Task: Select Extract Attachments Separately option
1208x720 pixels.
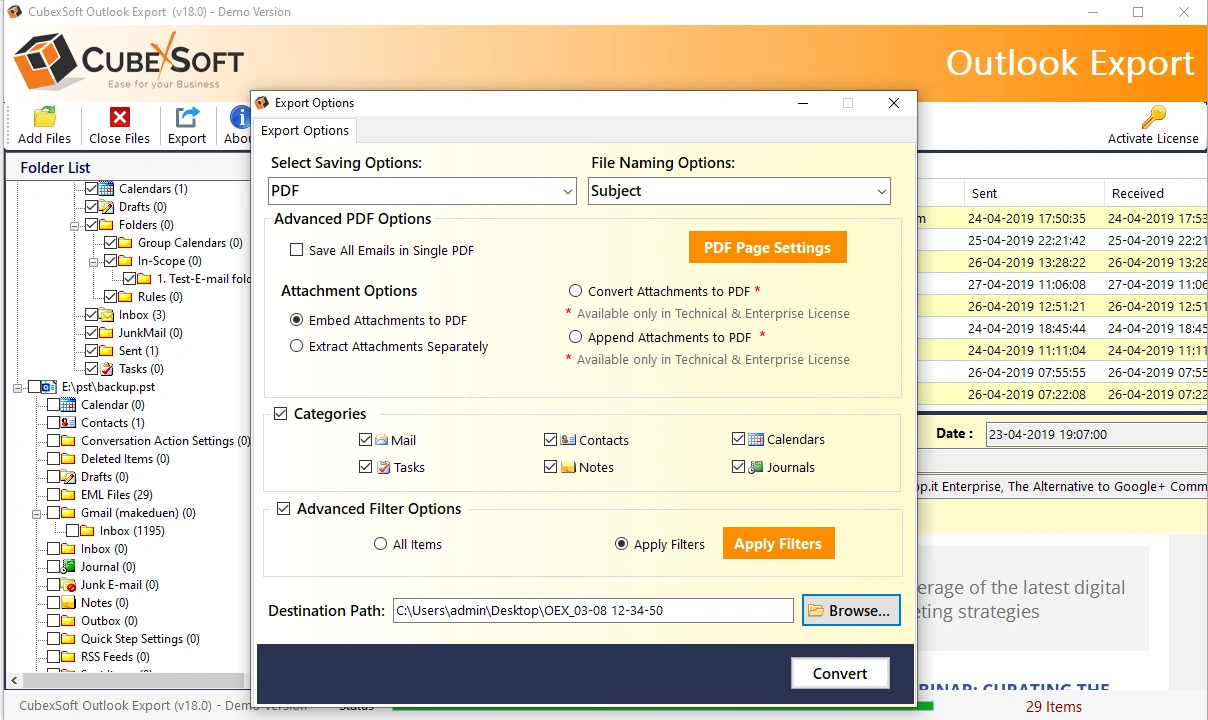Action: pyautogui.click(x=296, y=346)
